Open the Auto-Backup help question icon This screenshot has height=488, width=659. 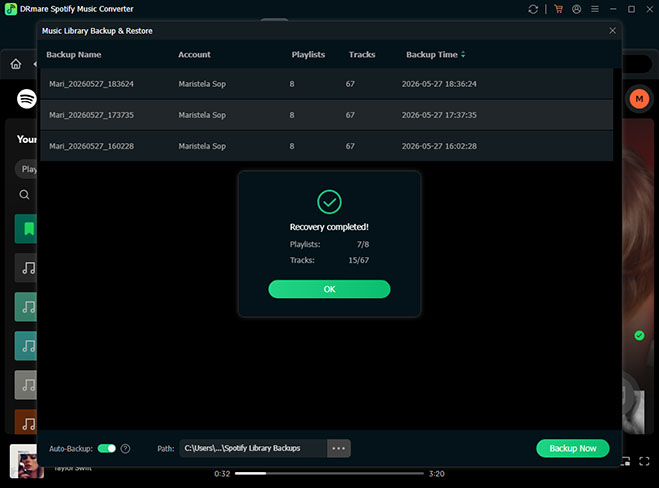tap(125, 449)
